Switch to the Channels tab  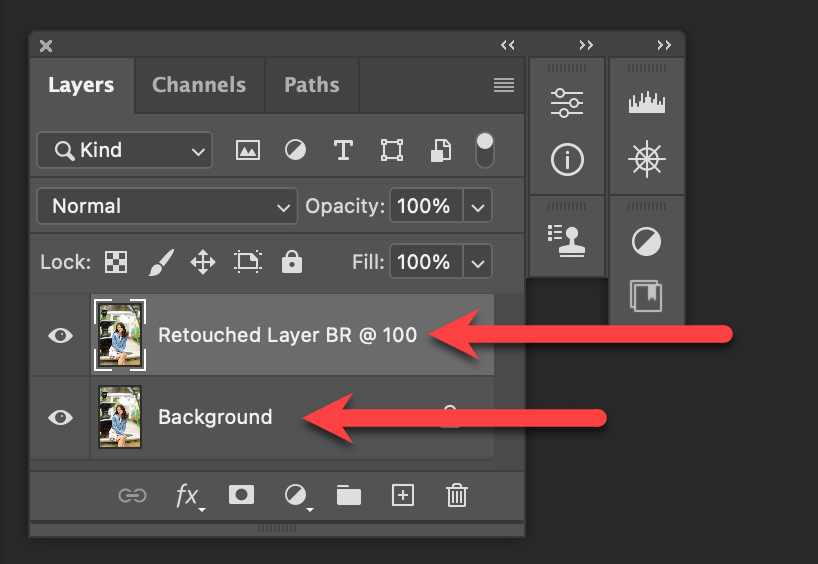198,85
